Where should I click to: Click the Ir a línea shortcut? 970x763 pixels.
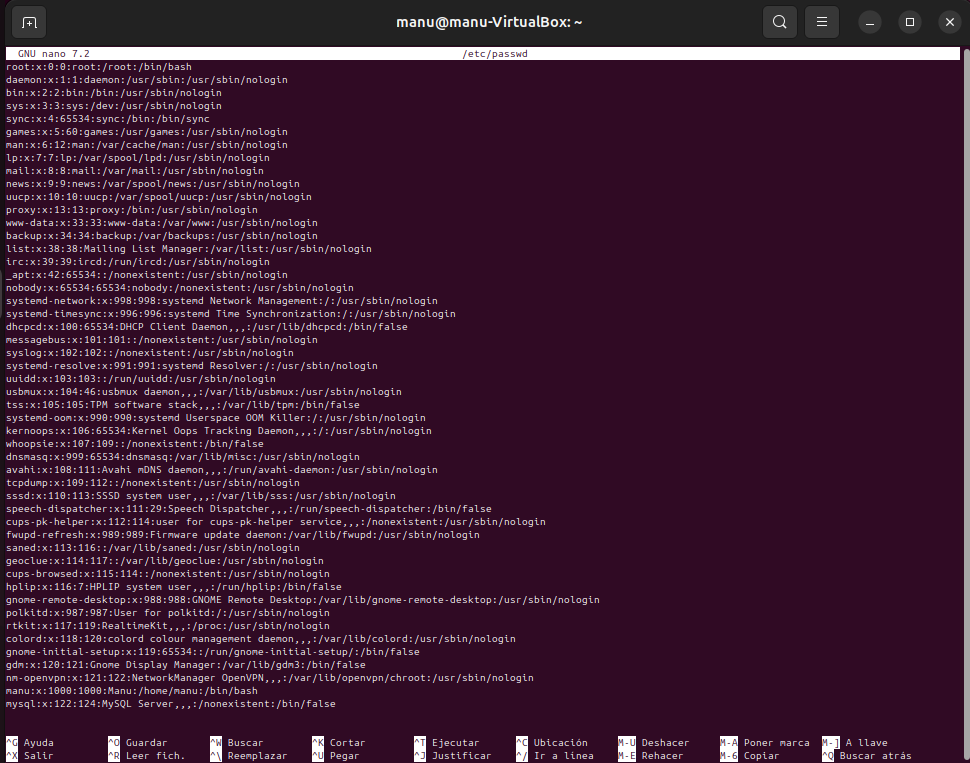pos(563,756)
